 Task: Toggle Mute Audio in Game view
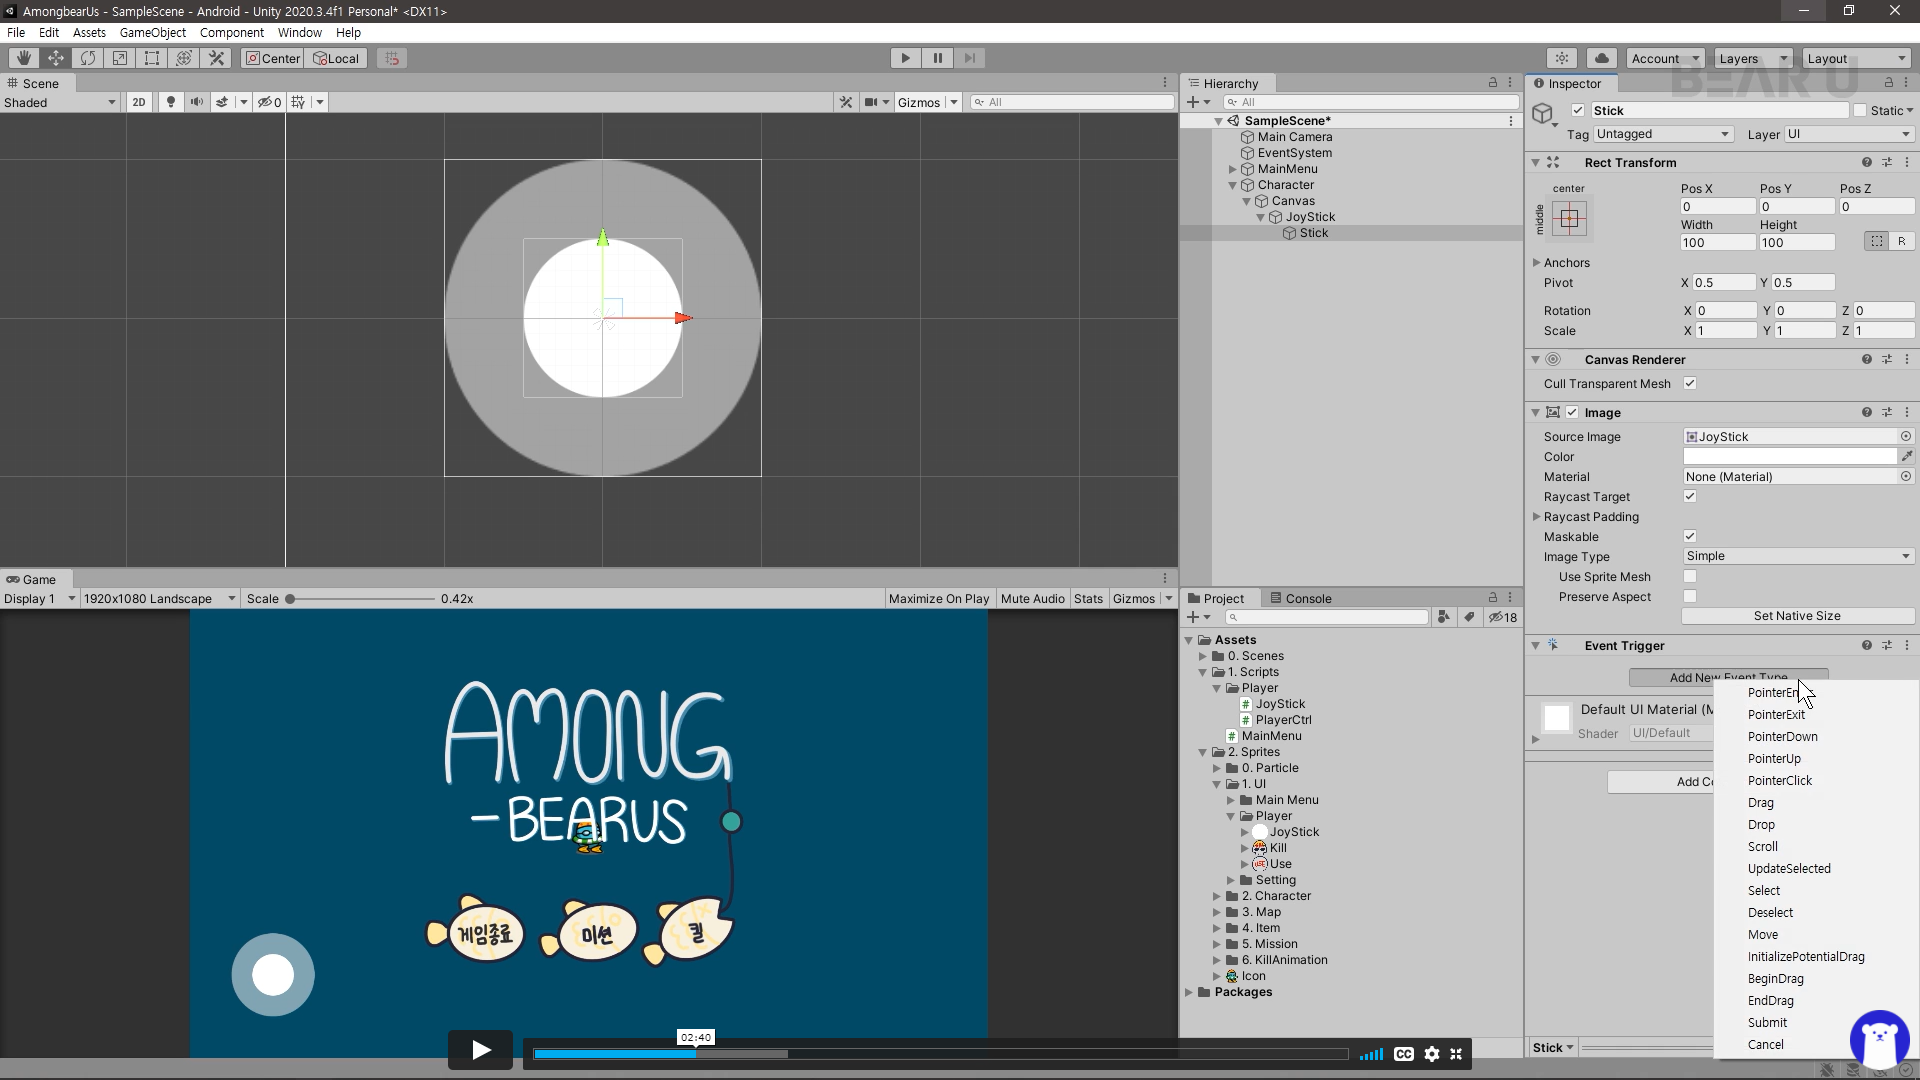tap(1032, 598)
